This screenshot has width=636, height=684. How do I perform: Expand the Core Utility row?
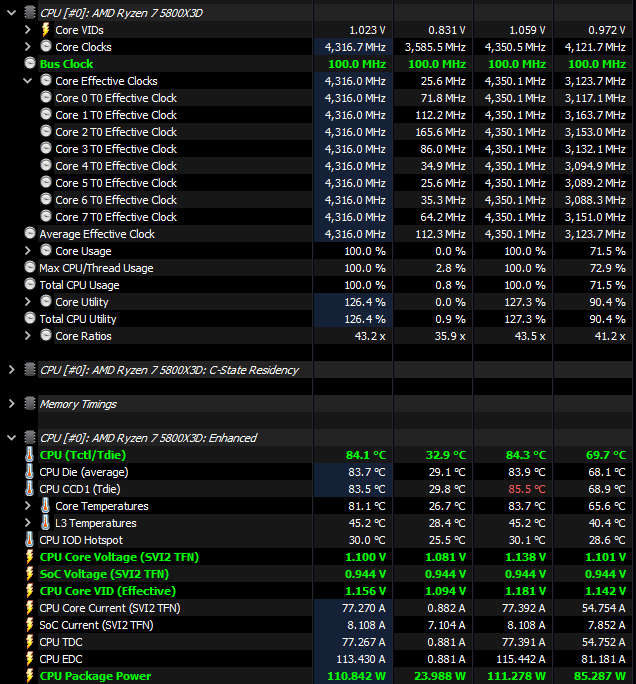tap(27, 302)
